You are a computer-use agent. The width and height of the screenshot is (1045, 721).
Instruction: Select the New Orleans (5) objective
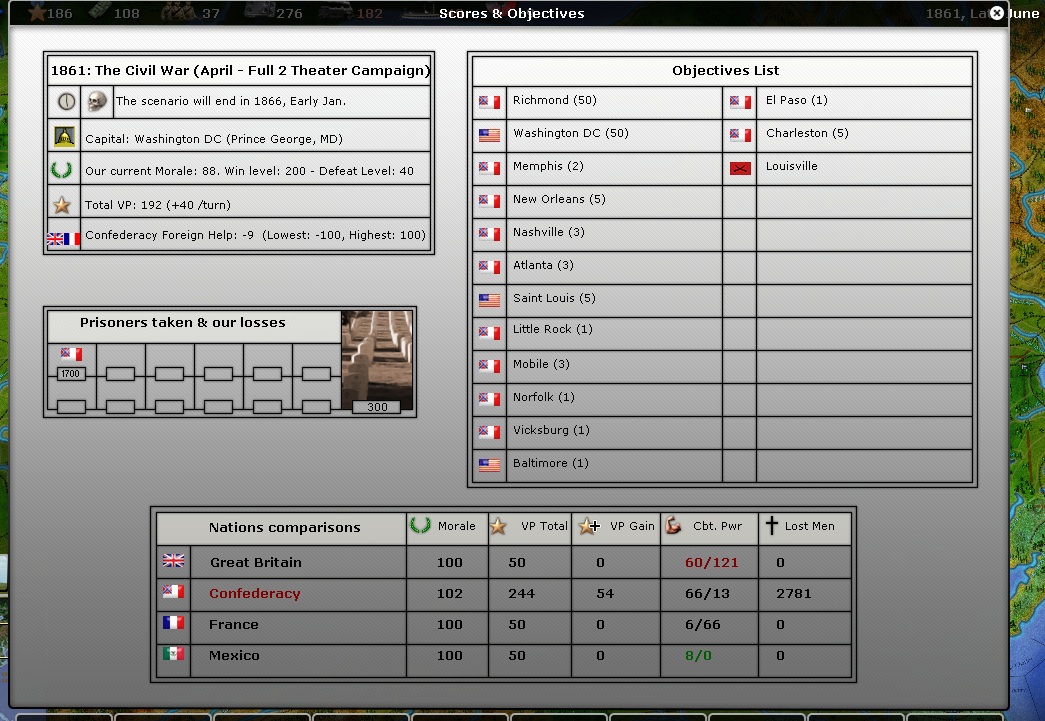tap(548, 200)
